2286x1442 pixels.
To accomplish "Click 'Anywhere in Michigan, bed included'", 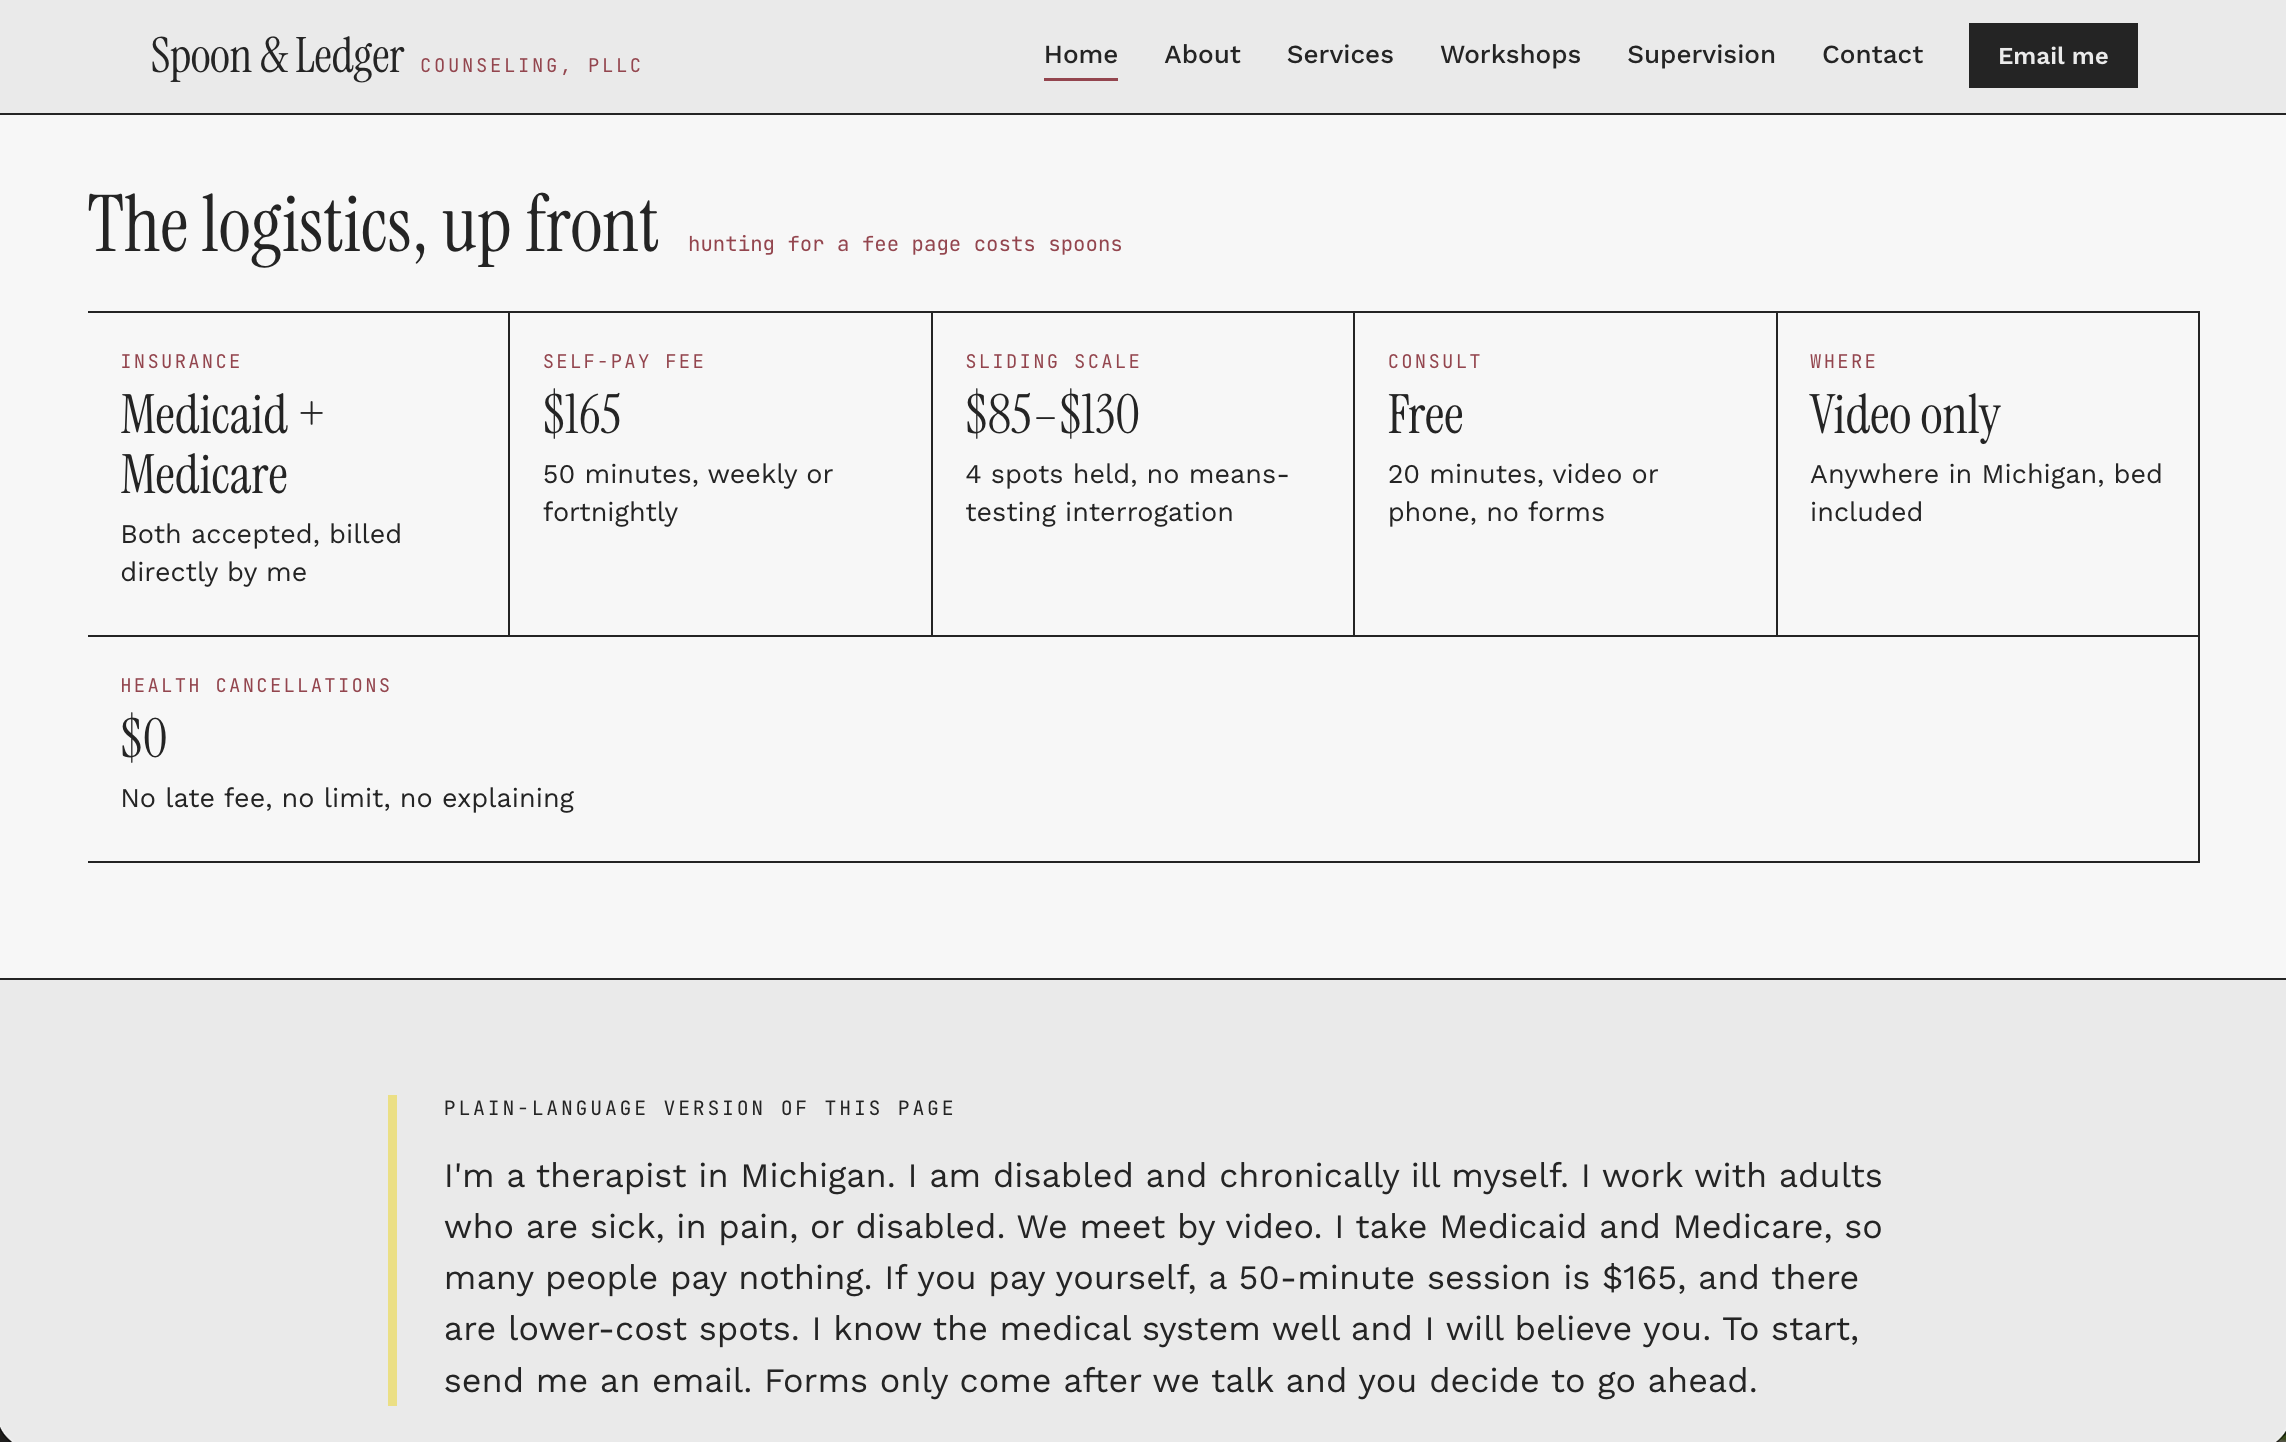I will 1986,493.
